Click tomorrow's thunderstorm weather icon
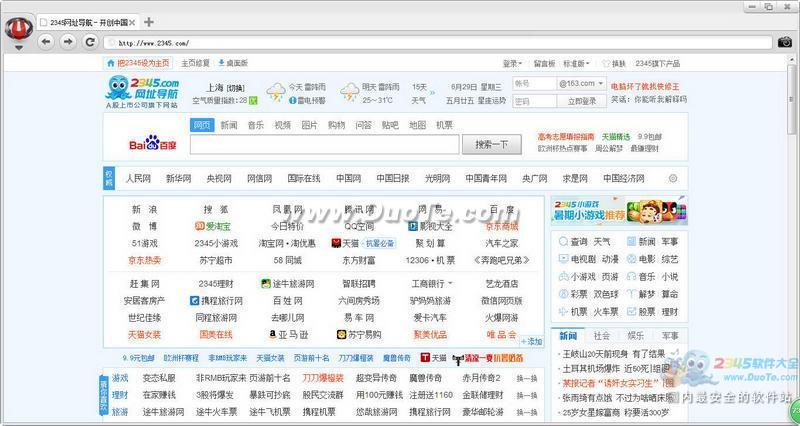 pyautogui.click(x=349, y=92)
